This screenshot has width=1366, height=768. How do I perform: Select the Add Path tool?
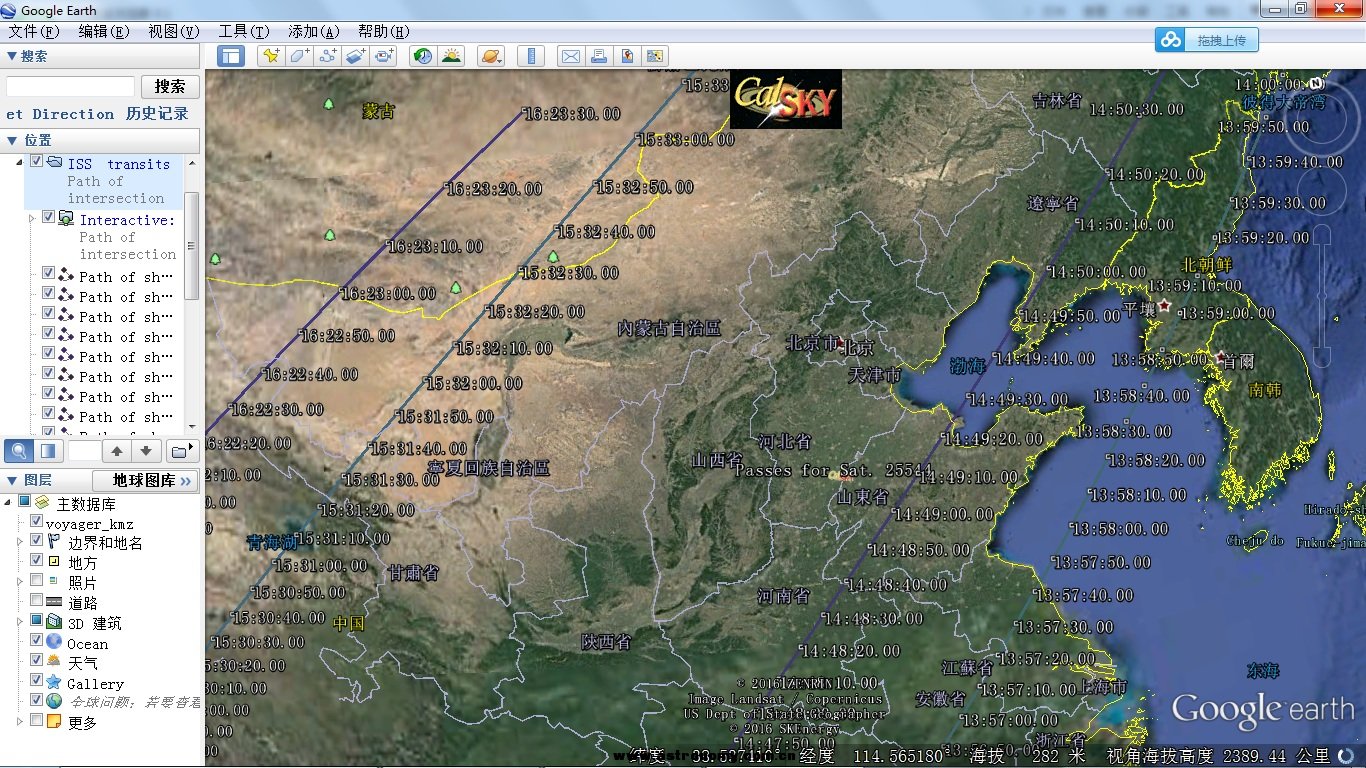pos(327,56)
